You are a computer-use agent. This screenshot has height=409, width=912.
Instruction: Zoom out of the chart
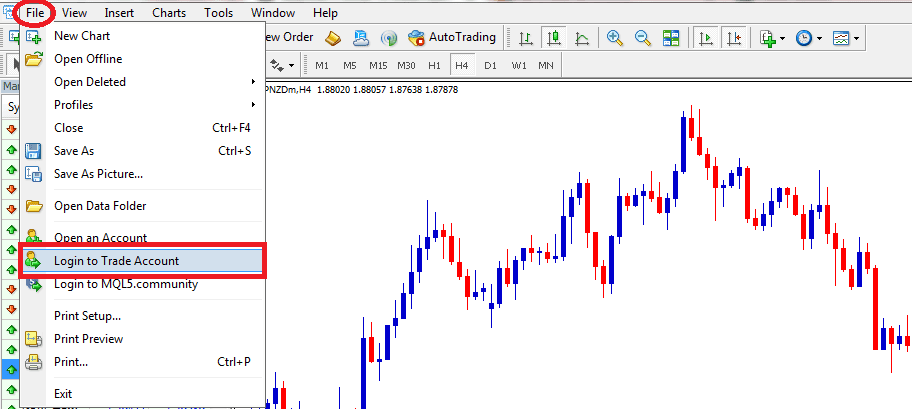(643, 38)
